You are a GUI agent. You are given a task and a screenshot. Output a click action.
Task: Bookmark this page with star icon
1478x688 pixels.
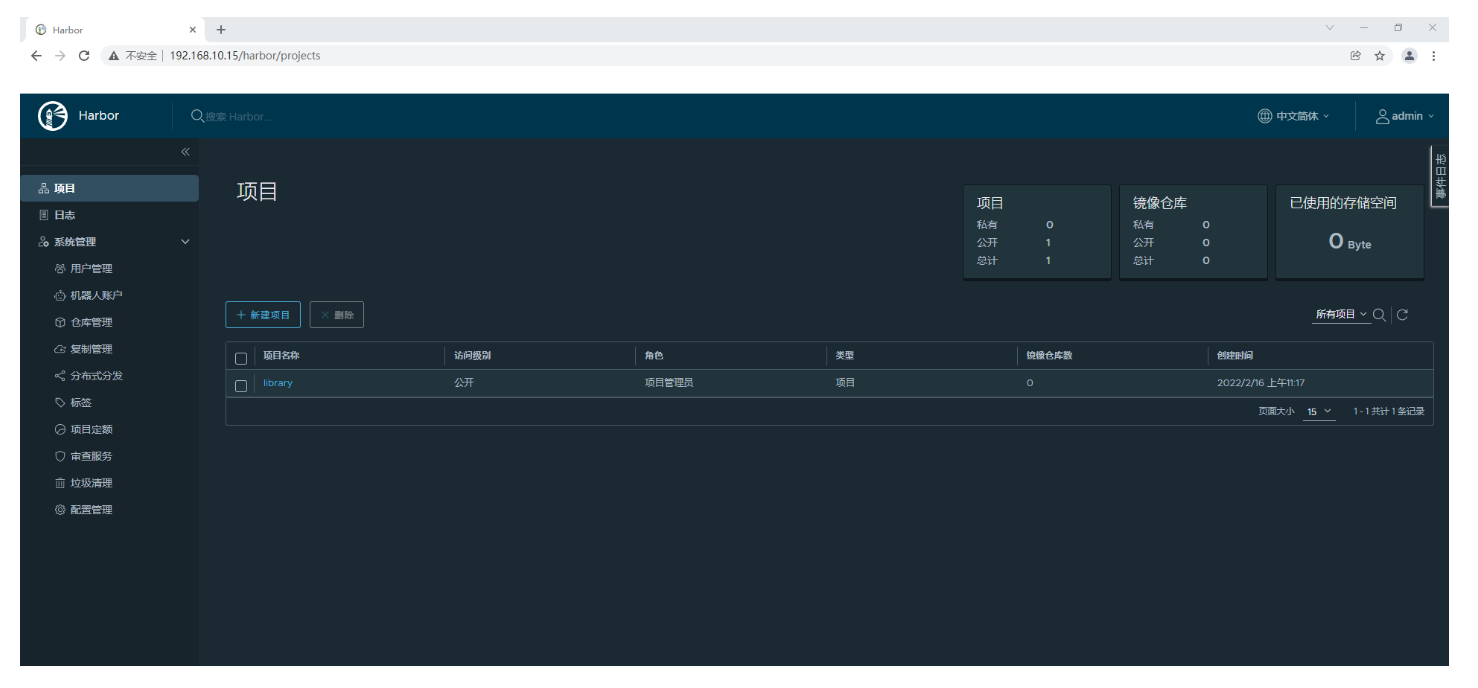pyautogui.click(x=1380, y=56)
